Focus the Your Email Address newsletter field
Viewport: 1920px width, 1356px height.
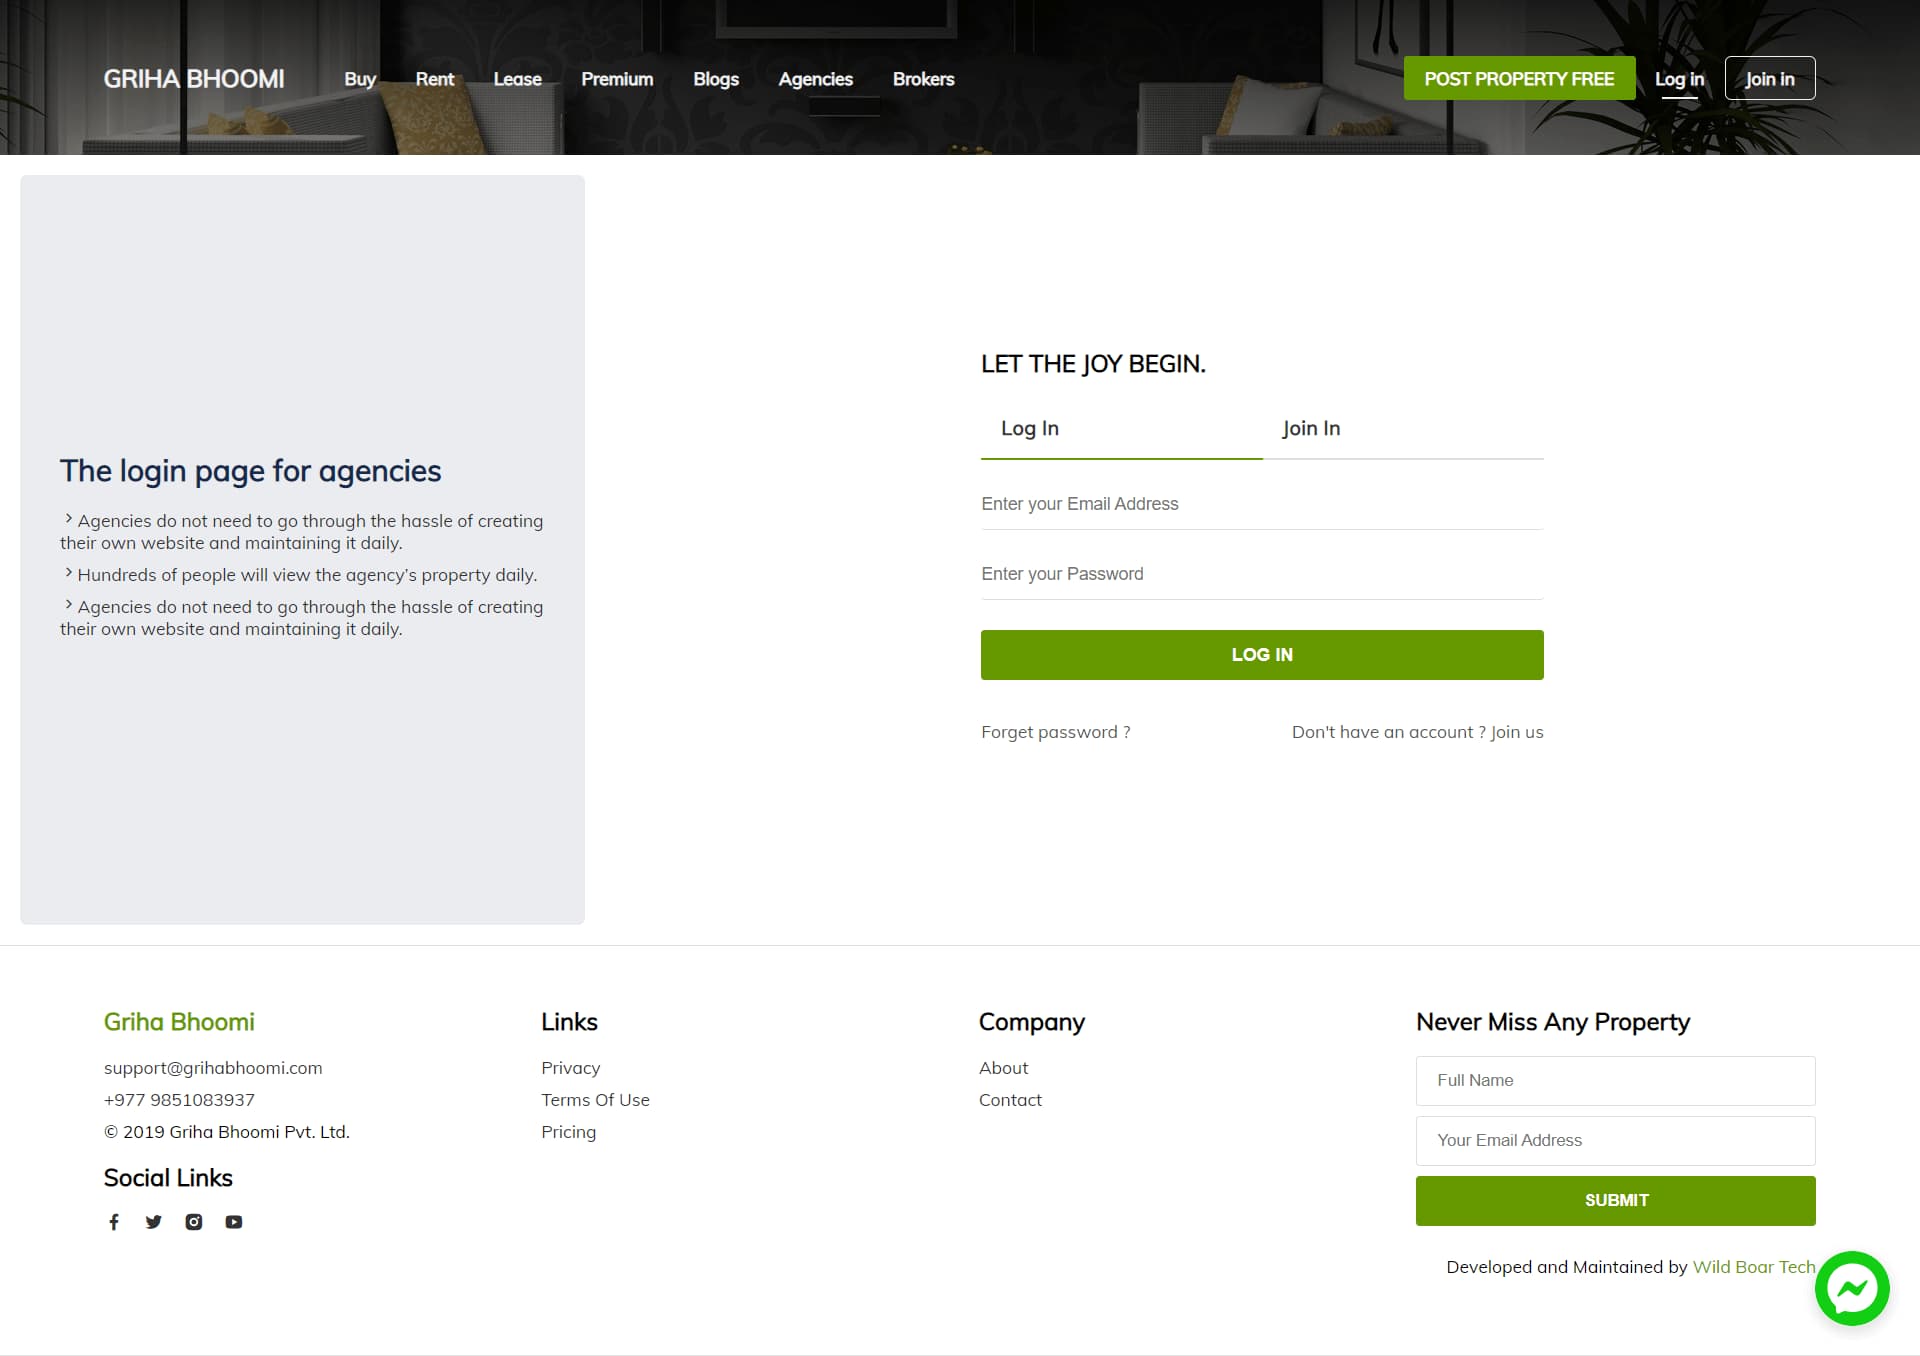point(1616,1141)
